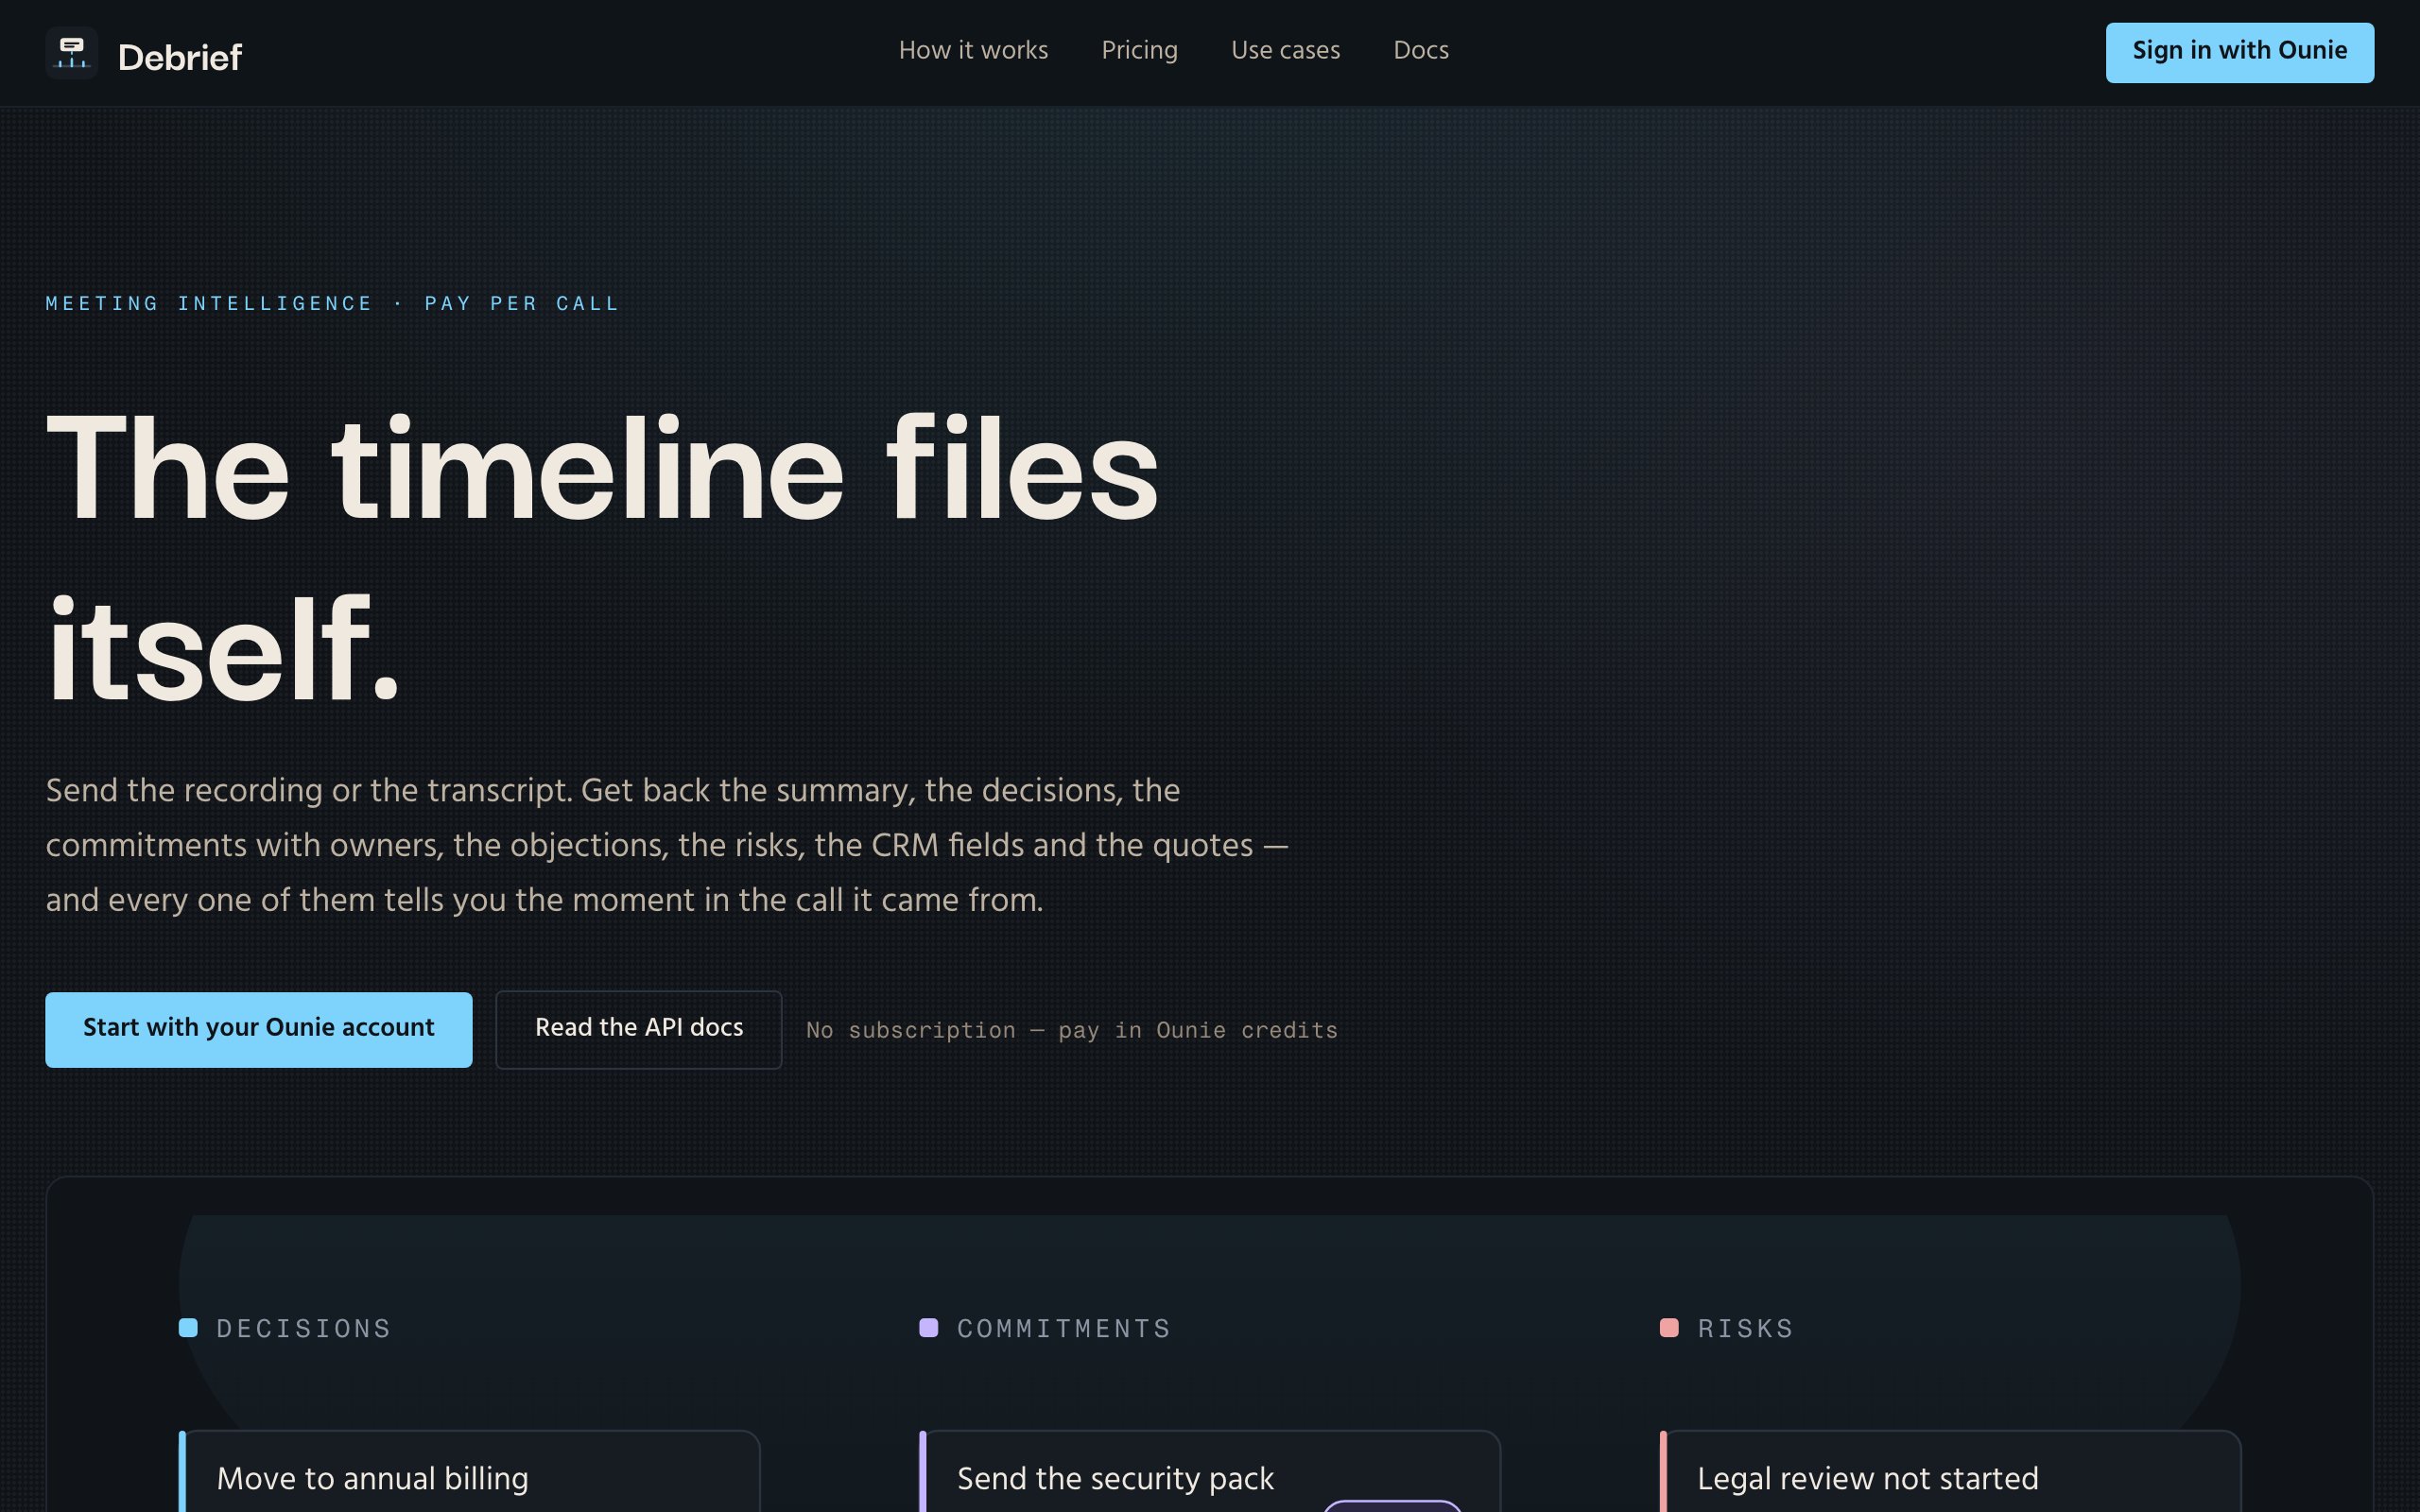Open the Move to annual billing card
Screen dimensions: 2420x1512
[470, 1472]
